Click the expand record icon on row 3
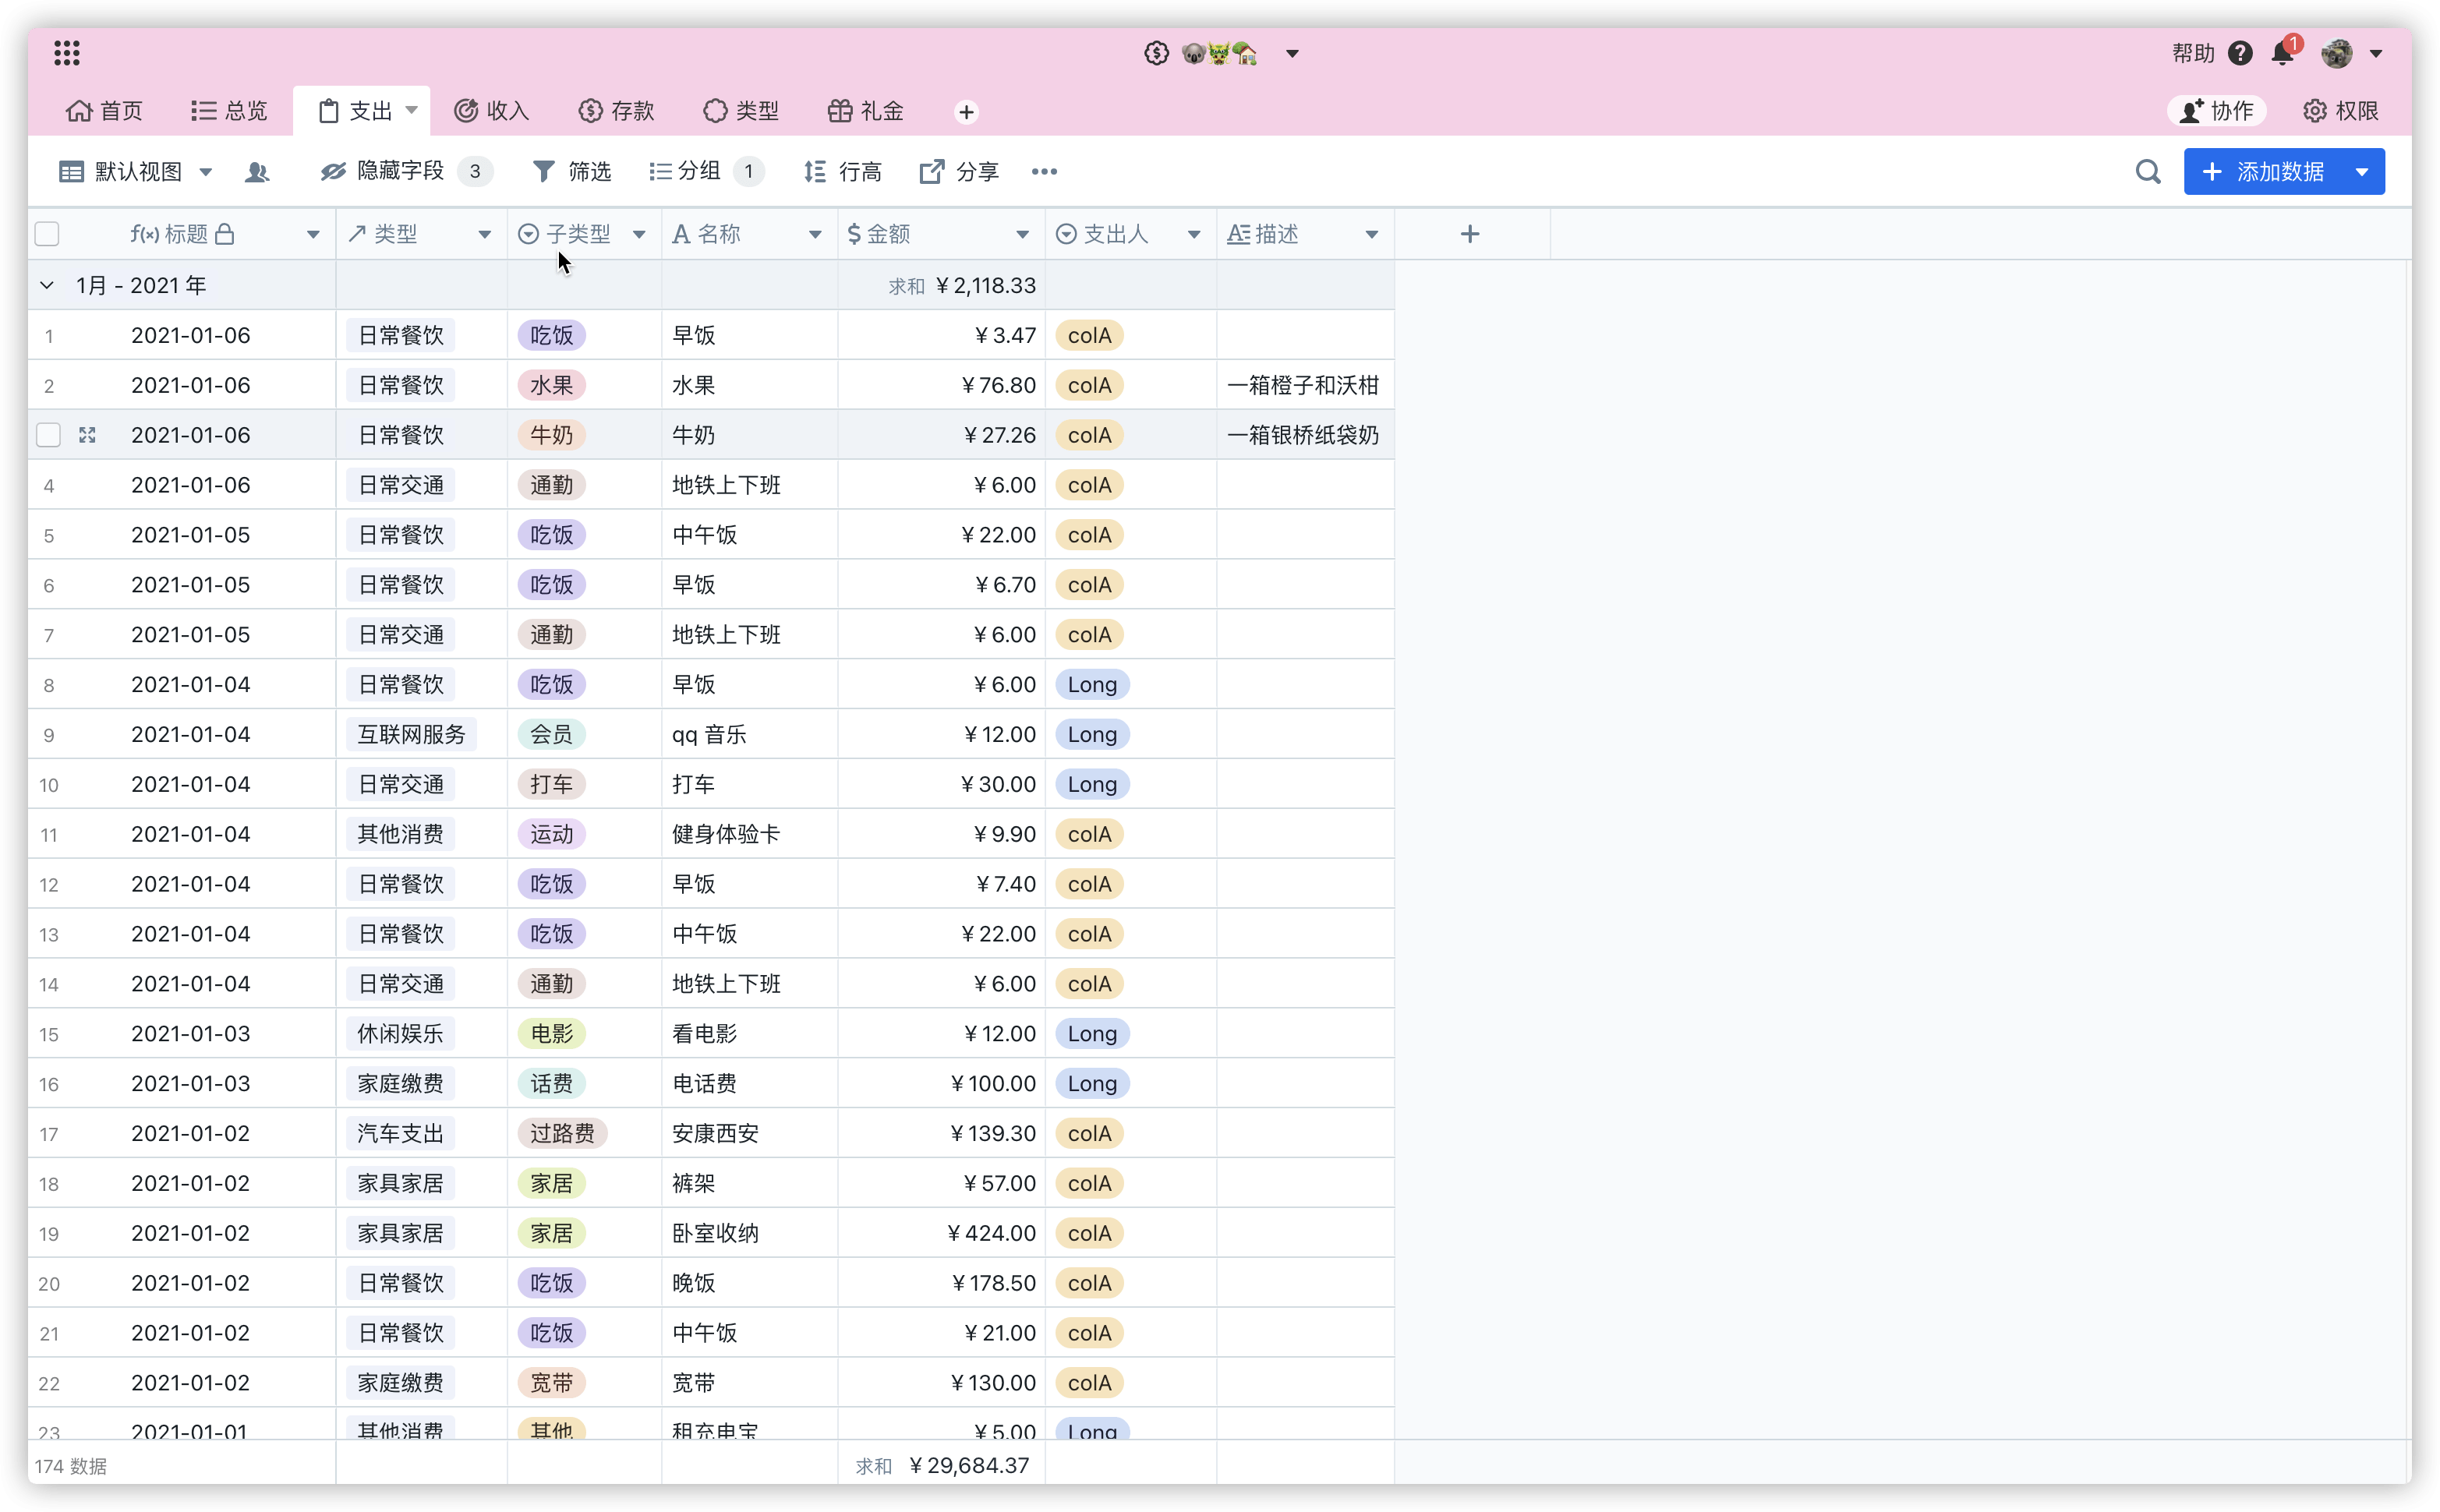Image resolution: width=2440 pixels, height=1512 pixels. pos(88,434)
